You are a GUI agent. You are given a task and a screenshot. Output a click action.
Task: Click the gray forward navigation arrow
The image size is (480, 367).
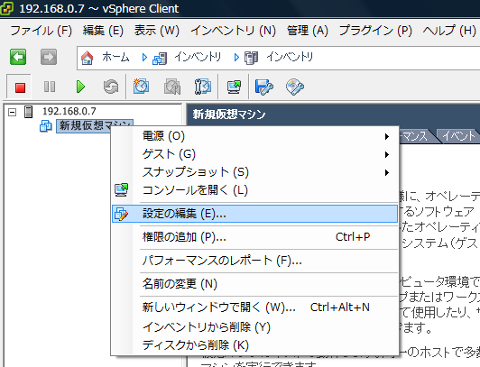point(49,57)
